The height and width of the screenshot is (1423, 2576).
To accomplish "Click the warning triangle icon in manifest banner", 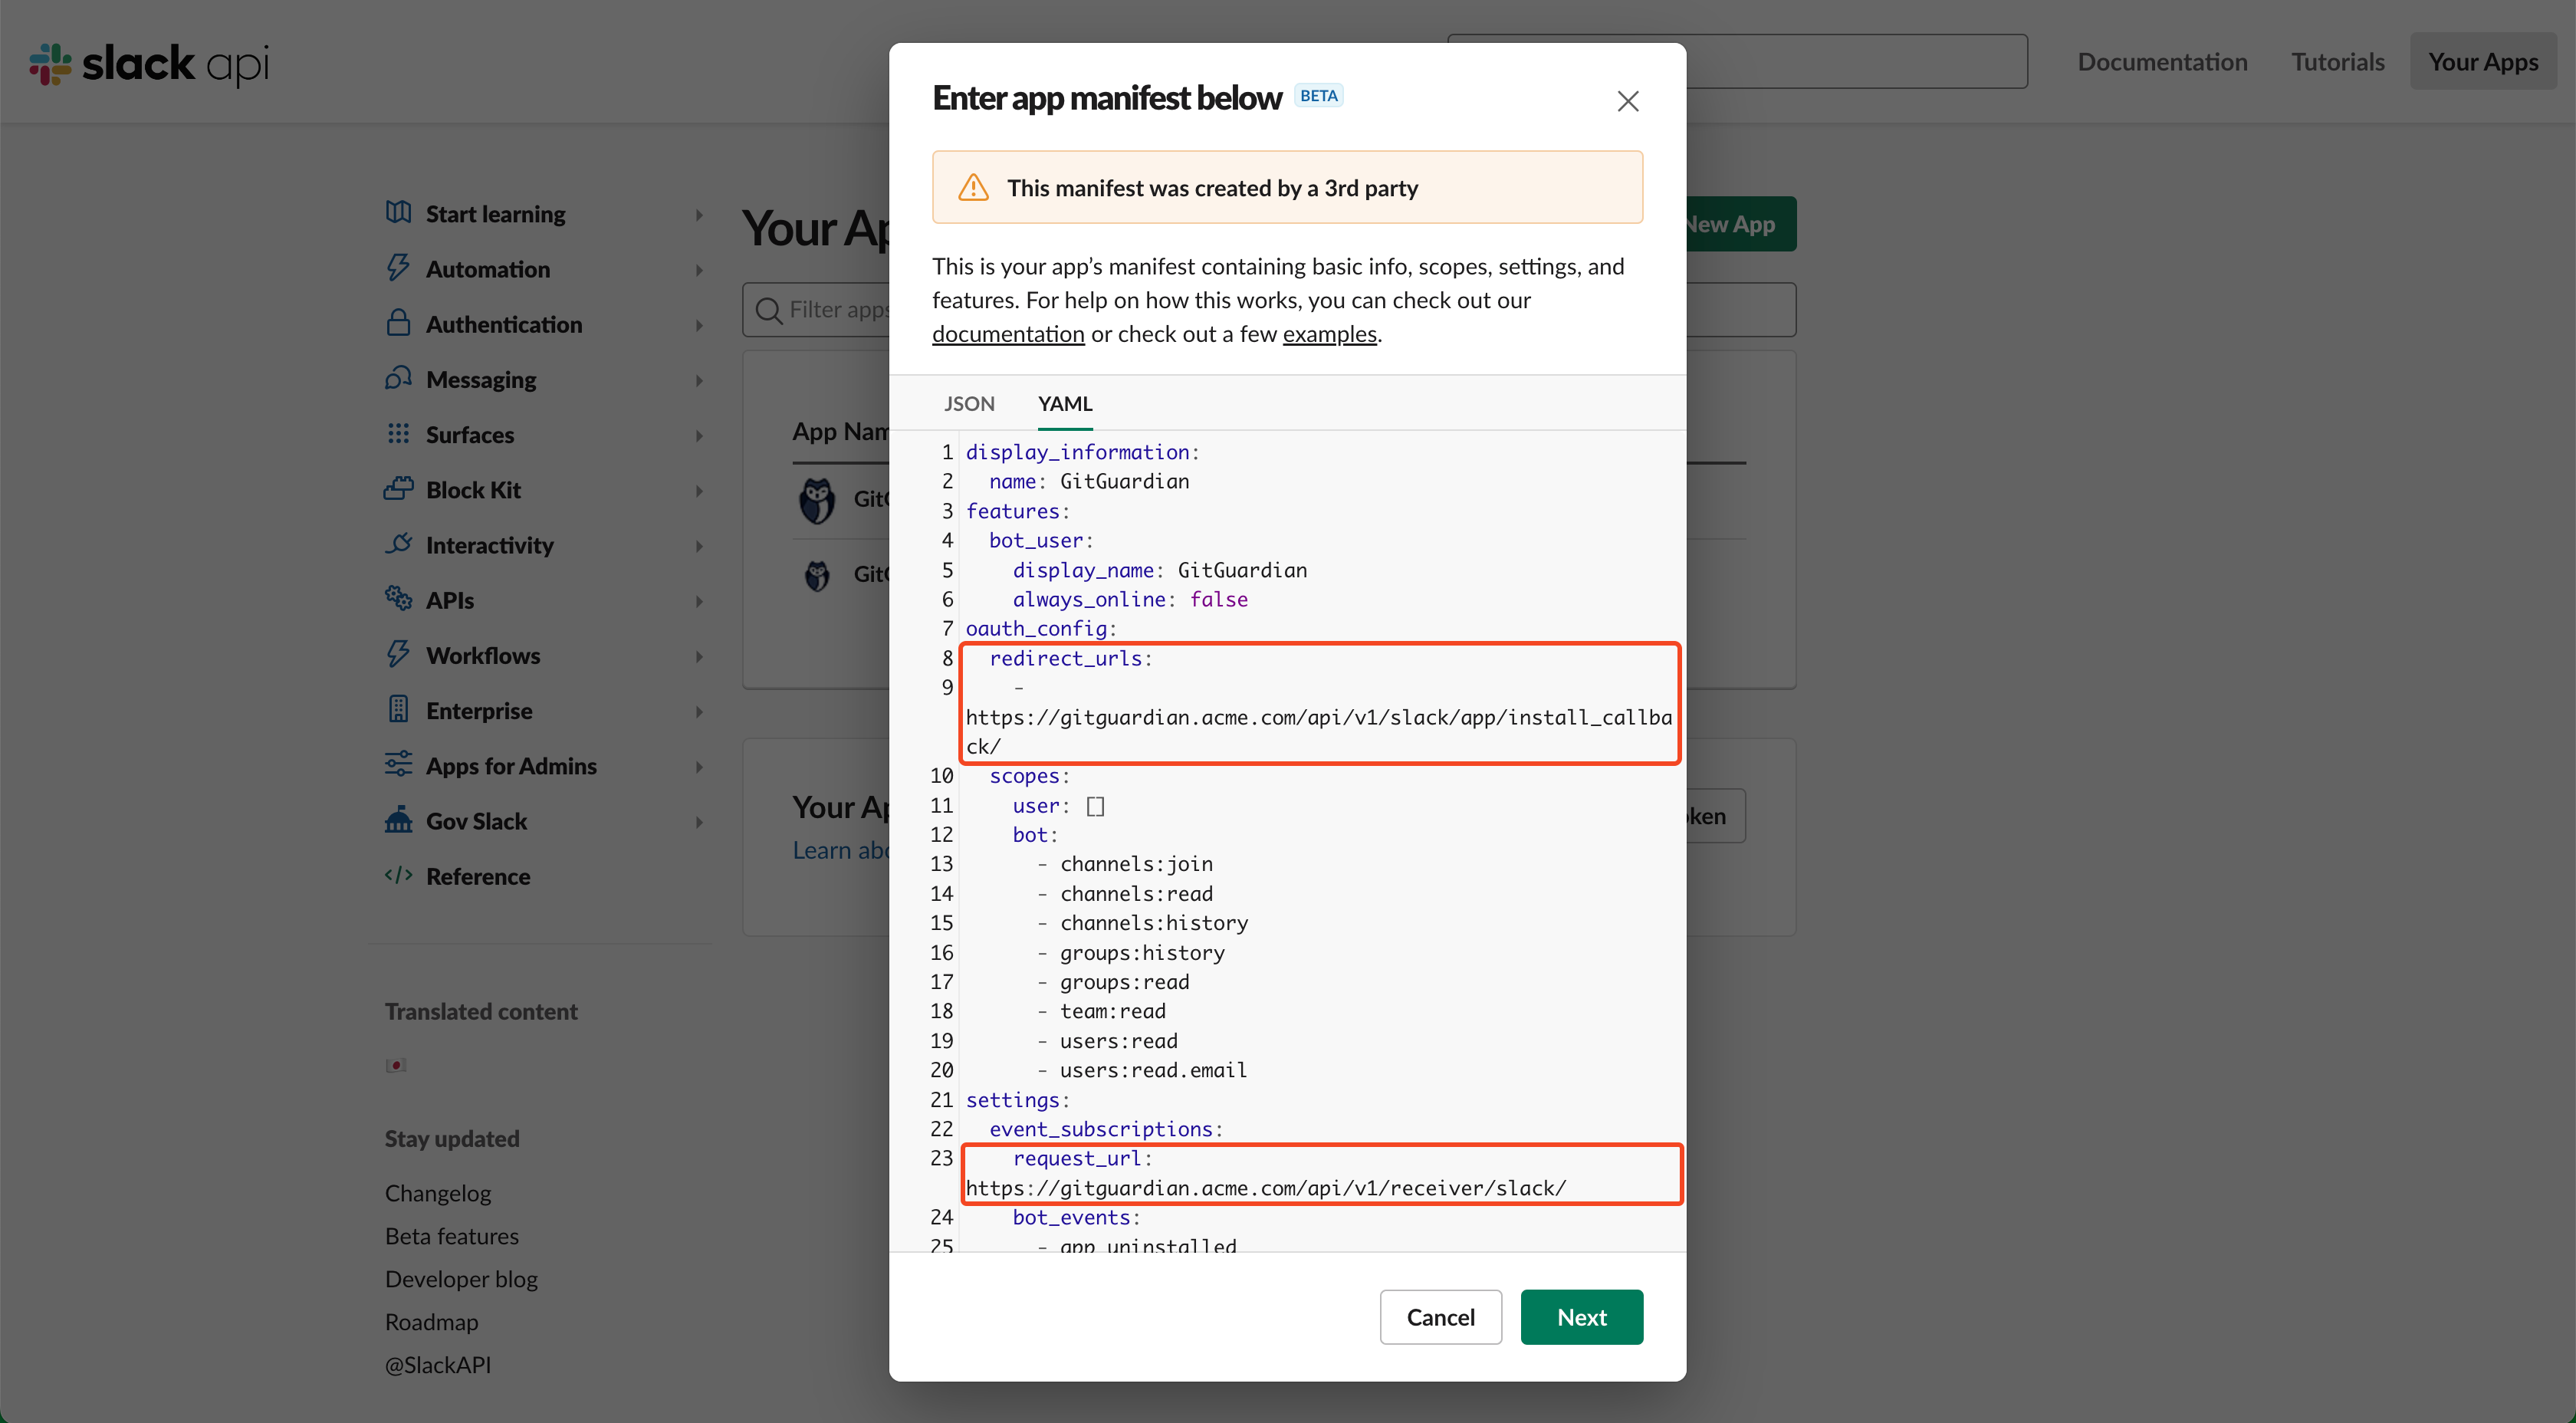I will [973, 188].
